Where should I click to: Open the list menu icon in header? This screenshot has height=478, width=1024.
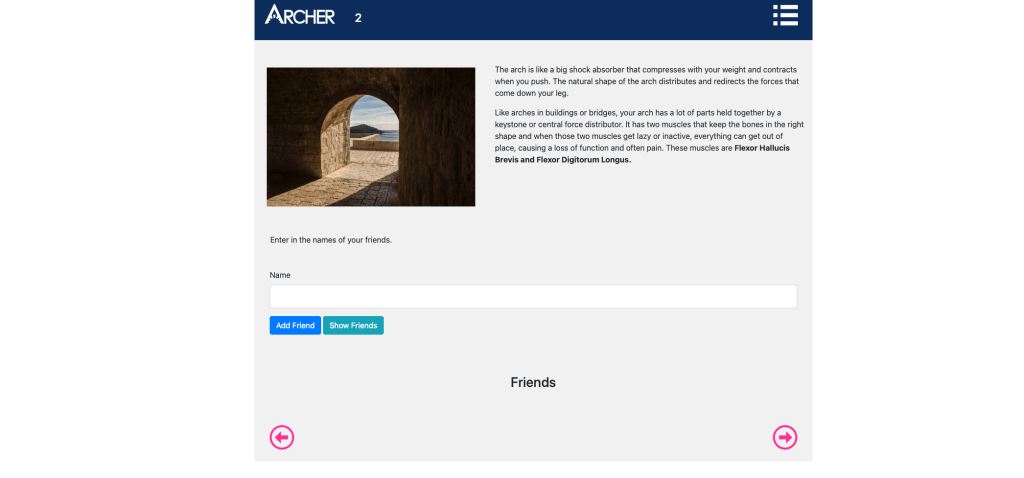click(785, 15)
